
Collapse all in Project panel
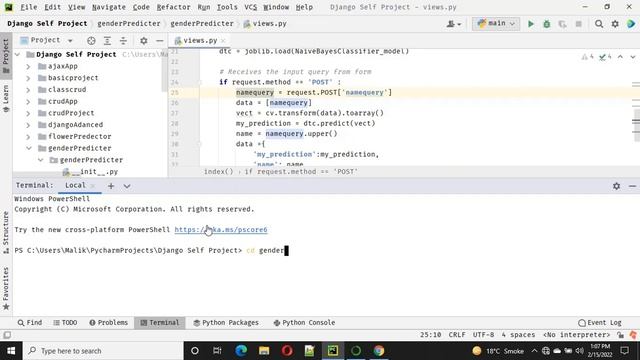[x=123, y=40]
